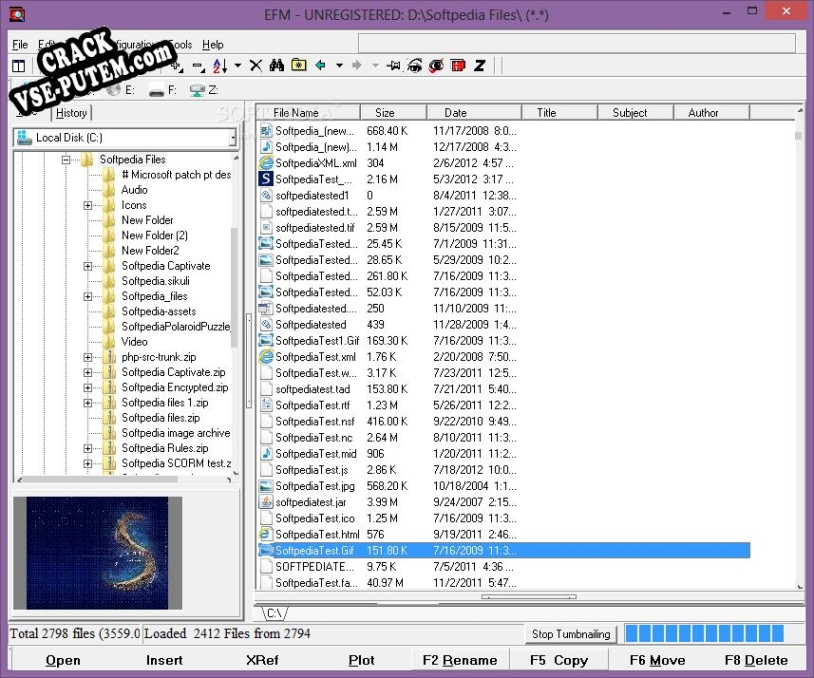The image size is (814, 678).
Task: Click the F5 Copy button
Action: pyautogui.click(x=559, y=660)
